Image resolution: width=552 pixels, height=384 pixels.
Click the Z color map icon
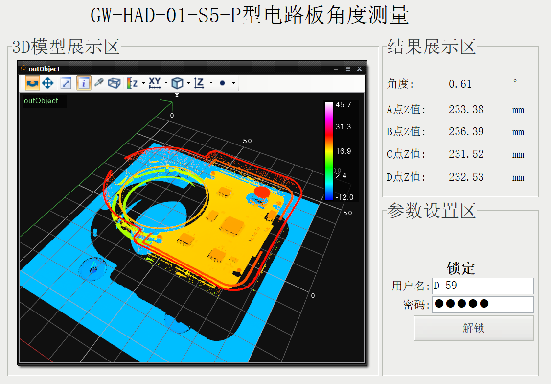[132, 83]
